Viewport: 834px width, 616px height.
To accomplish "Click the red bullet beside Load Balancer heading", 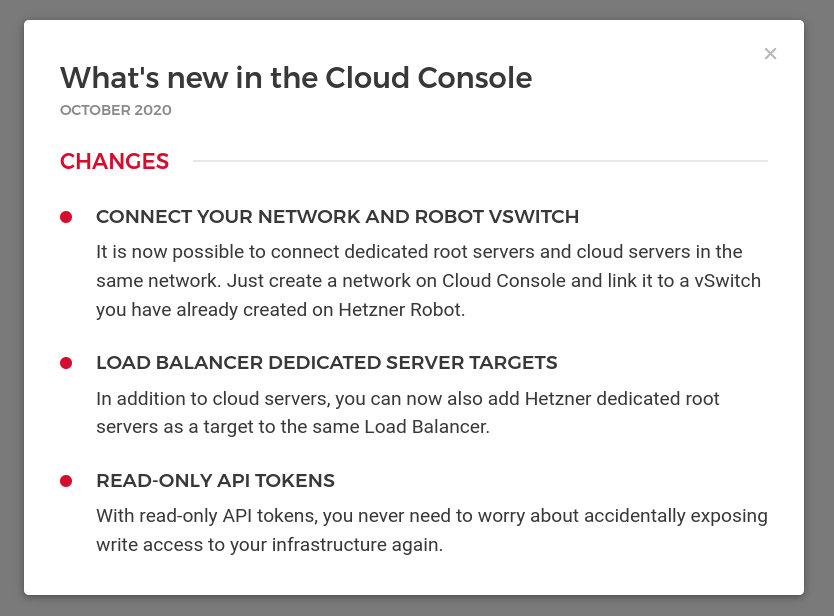I will [x=66, y=363].
